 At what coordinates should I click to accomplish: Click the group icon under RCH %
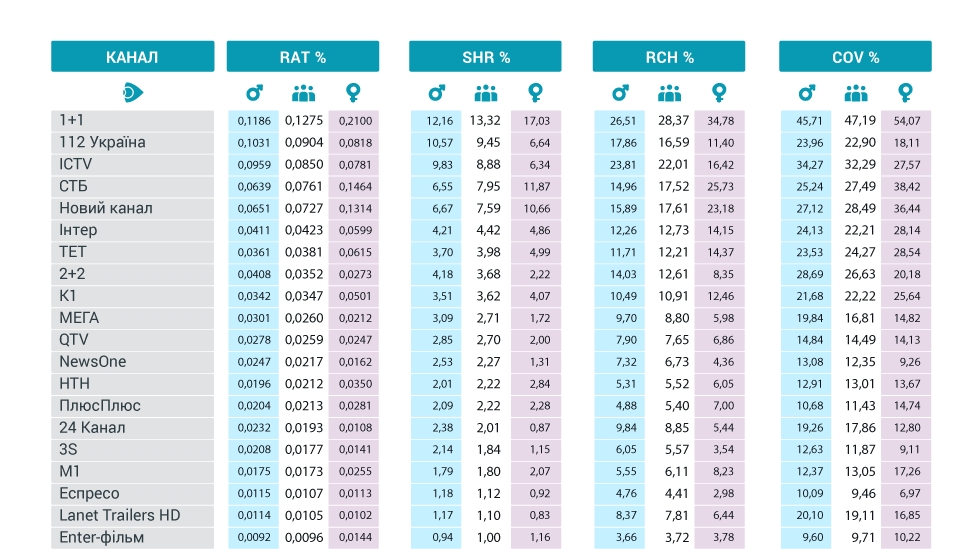669,93
